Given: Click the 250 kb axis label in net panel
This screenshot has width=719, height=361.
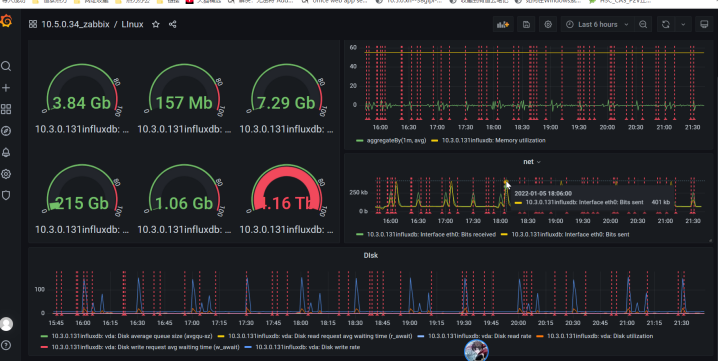Looking at the screenshot, I should [359, 192].
